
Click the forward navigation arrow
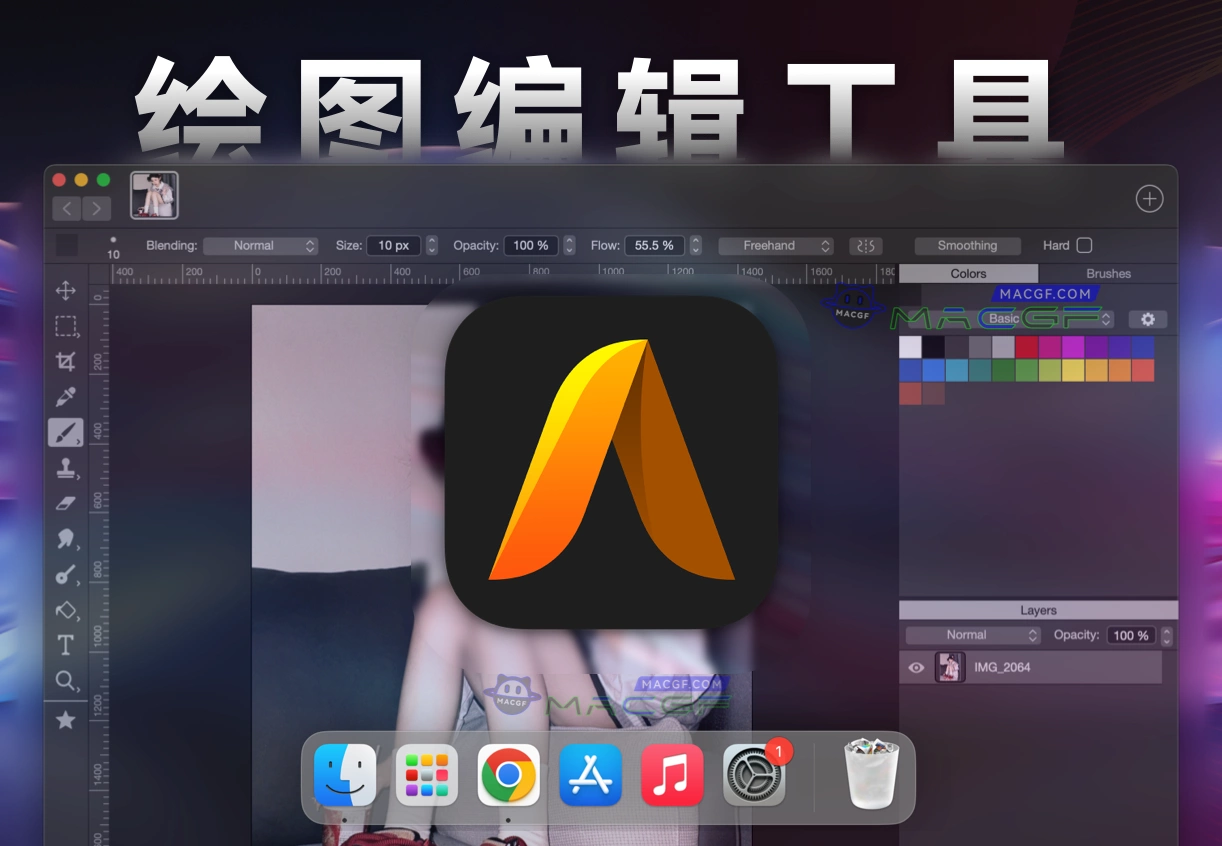96,208
